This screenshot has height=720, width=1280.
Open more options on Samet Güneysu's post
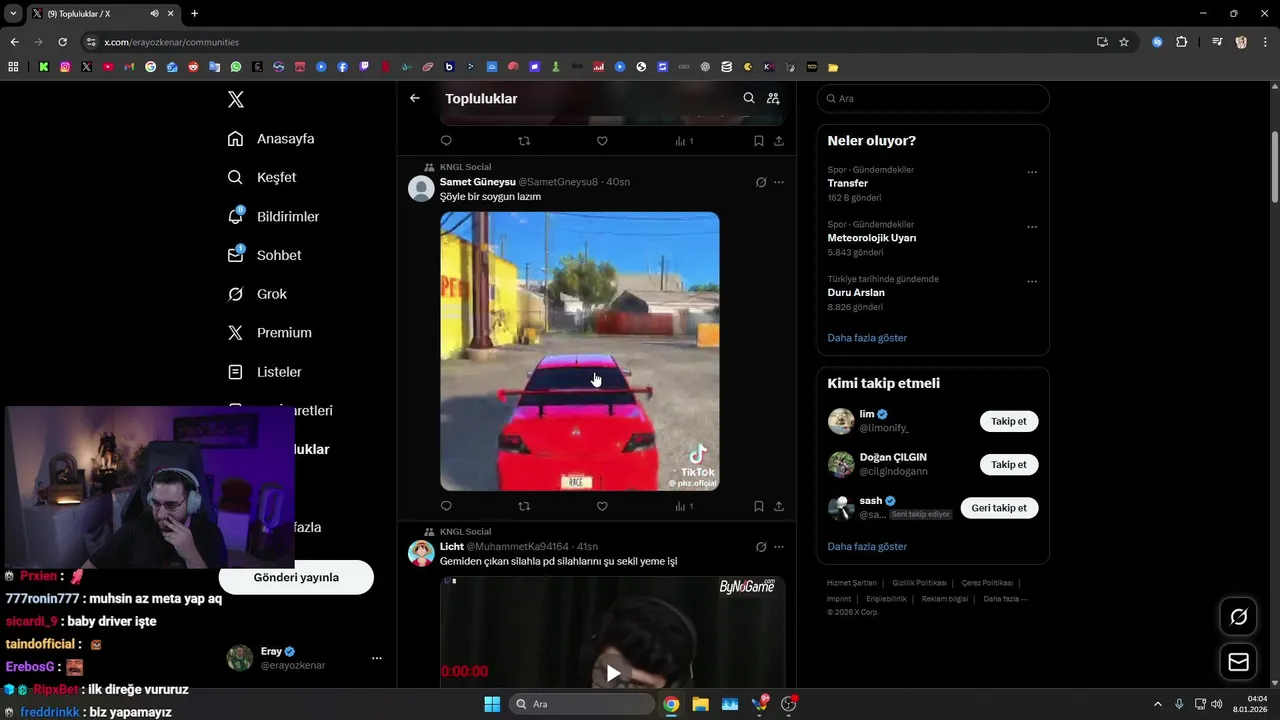[779, 182]
